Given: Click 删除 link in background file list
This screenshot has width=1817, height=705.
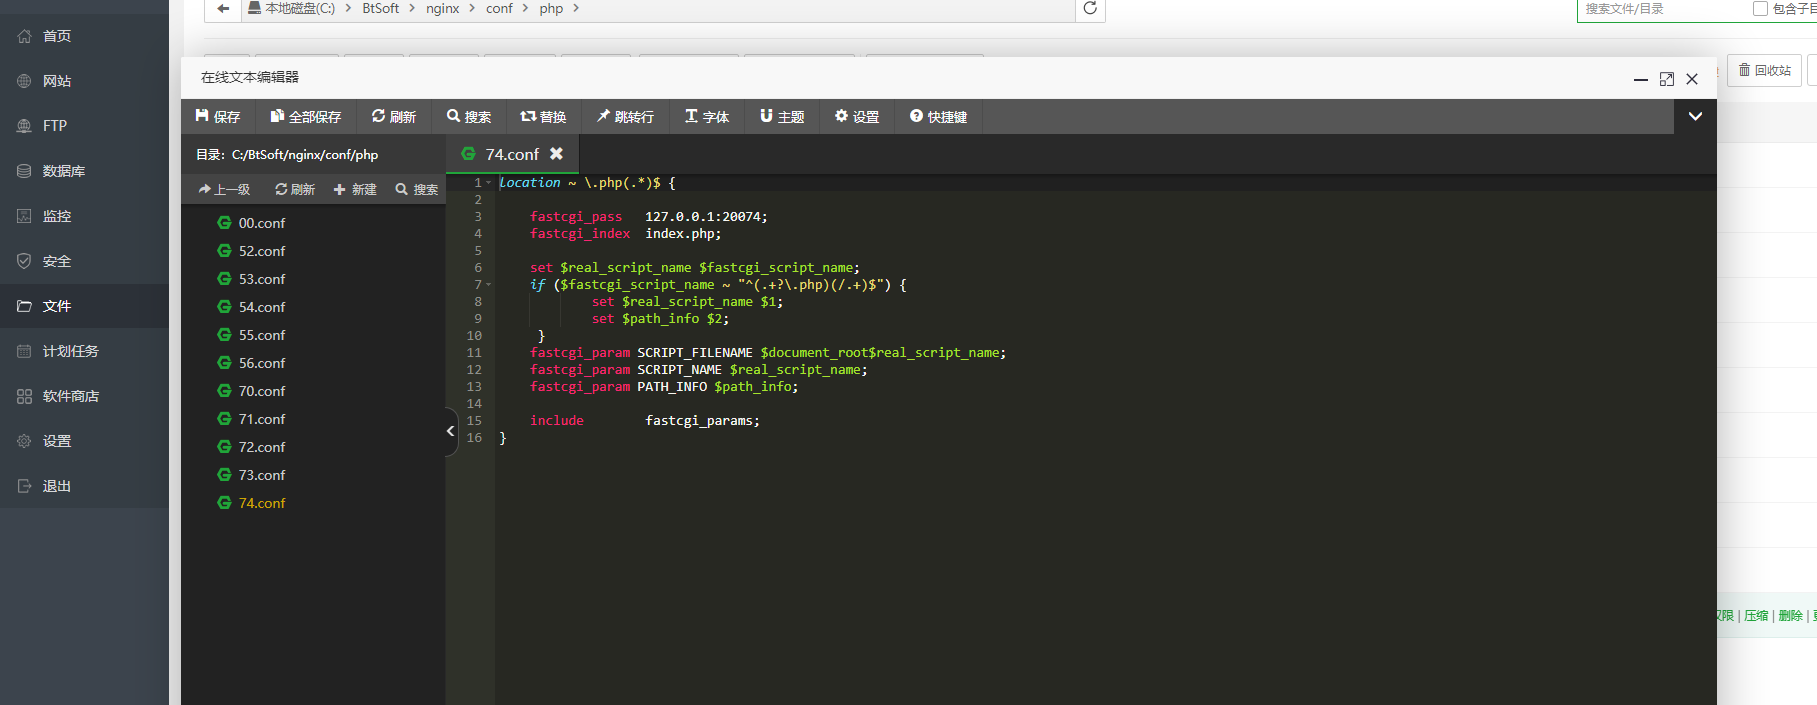Looking at the screenshot, I should pos(1790,615).
